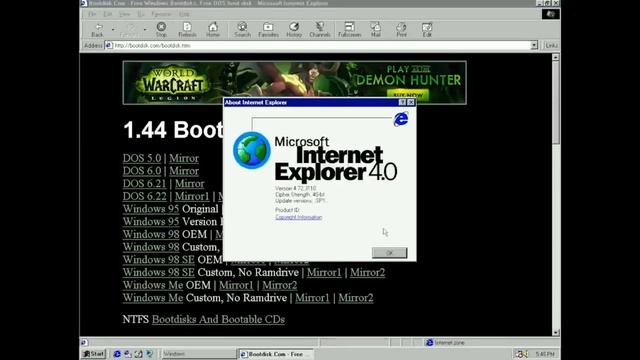Click the taskbar clock
640x360 pixels.
pyautogui.click(x=544, y=354)
